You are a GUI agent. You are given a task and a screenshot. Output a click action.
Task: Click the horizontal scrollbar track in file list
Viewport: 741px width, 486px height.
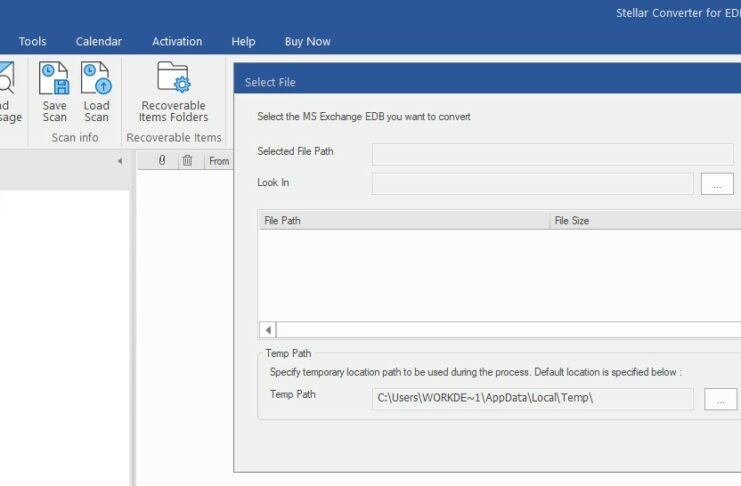pos(508,330)
